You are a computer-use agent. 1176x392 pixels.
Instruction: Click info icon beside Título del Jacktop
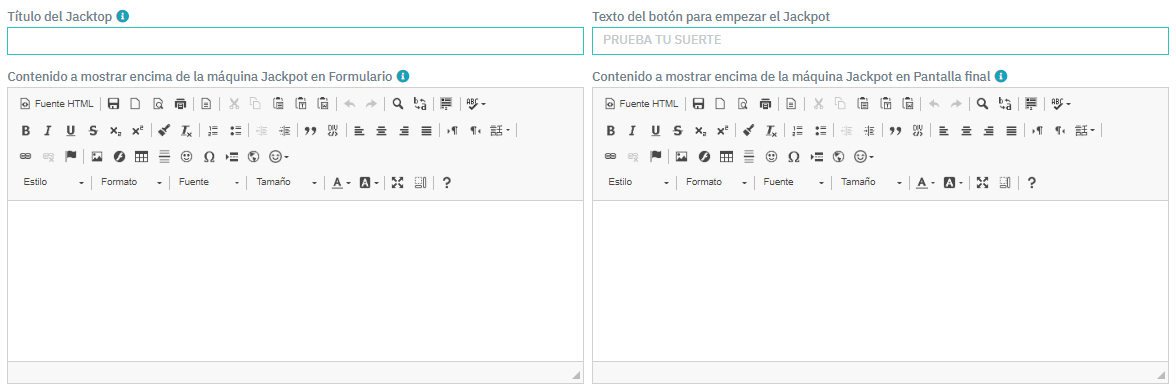click(122, 16)
